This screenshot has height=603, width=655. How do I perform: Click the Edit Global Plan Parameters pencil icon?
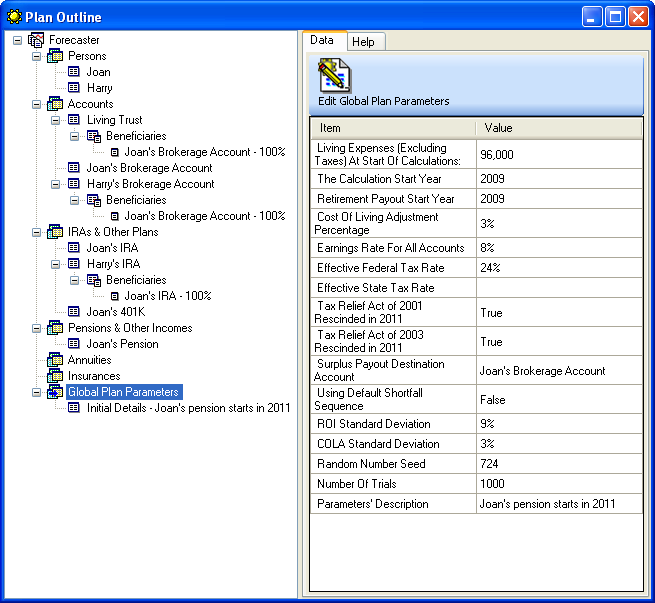[x=335, y=76]
